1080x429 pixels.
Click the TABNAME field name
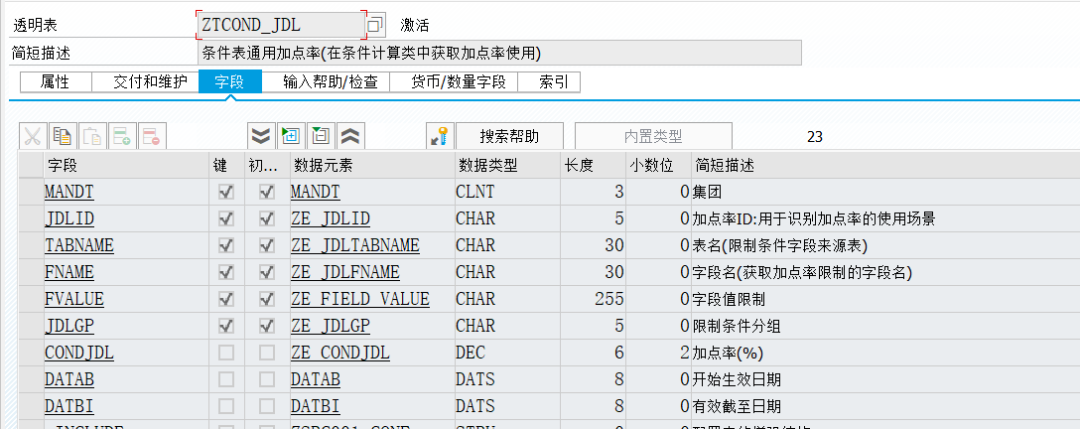(x=79, y=246)
